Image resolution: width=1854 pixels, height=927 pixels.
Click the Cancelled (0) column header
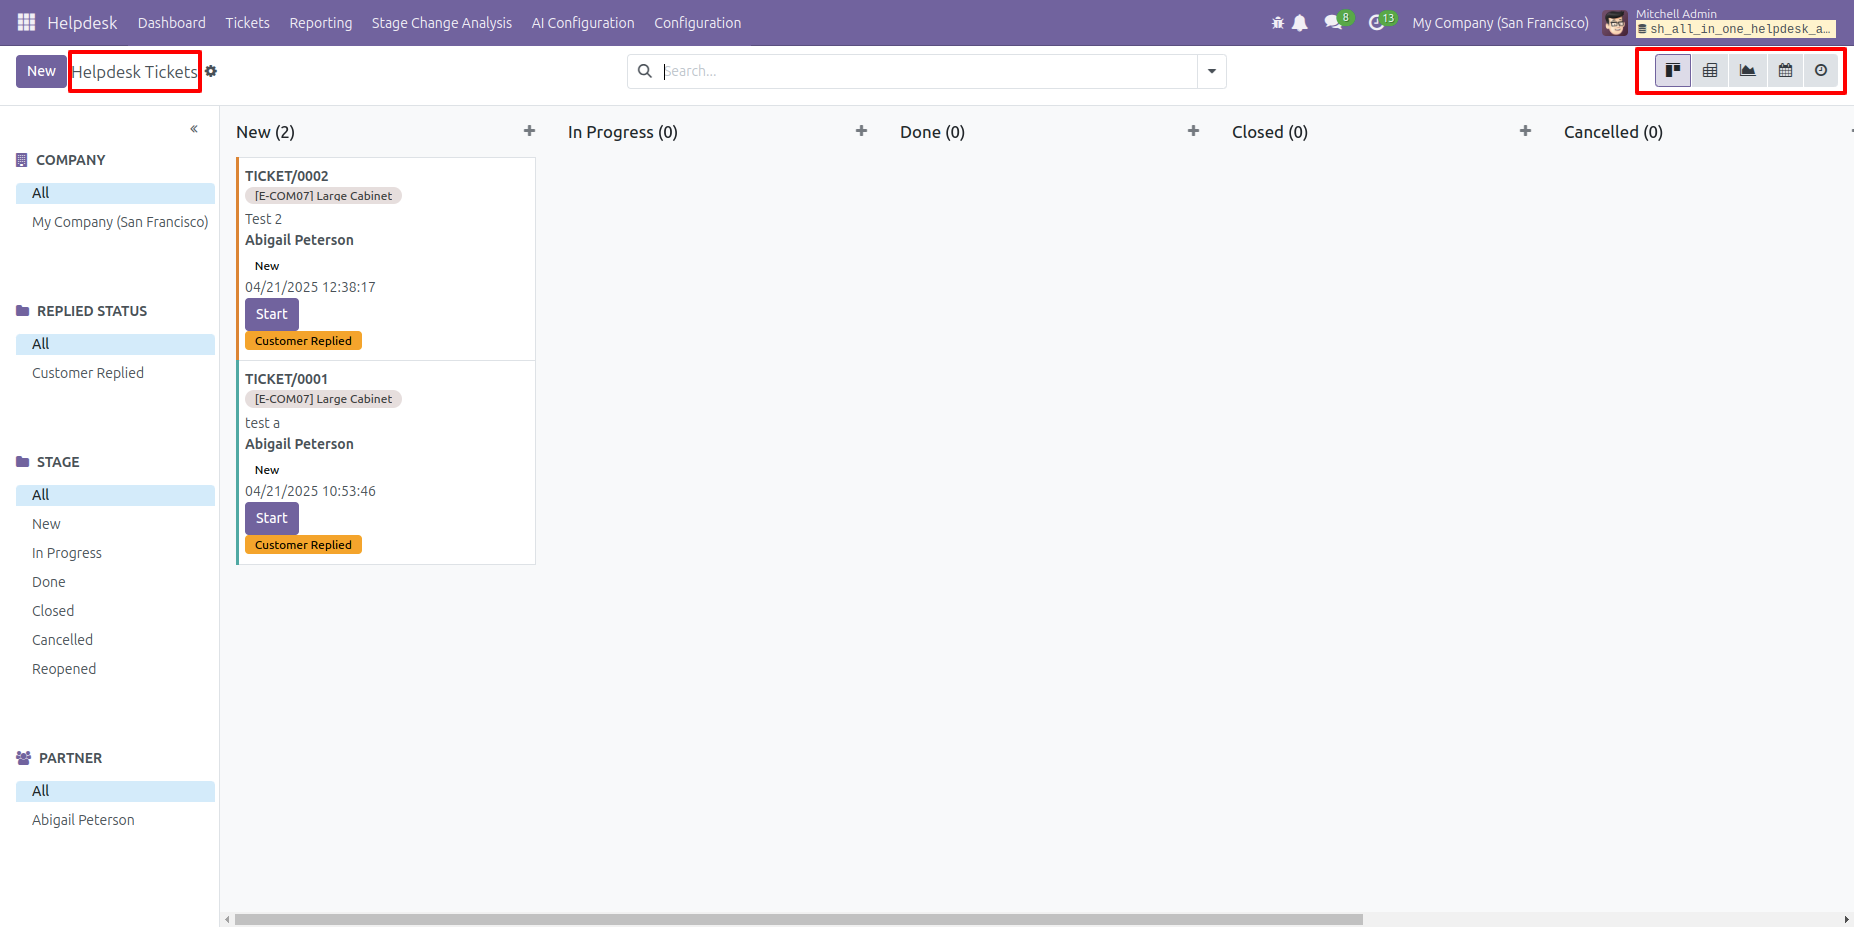[x=1613, y=132]
